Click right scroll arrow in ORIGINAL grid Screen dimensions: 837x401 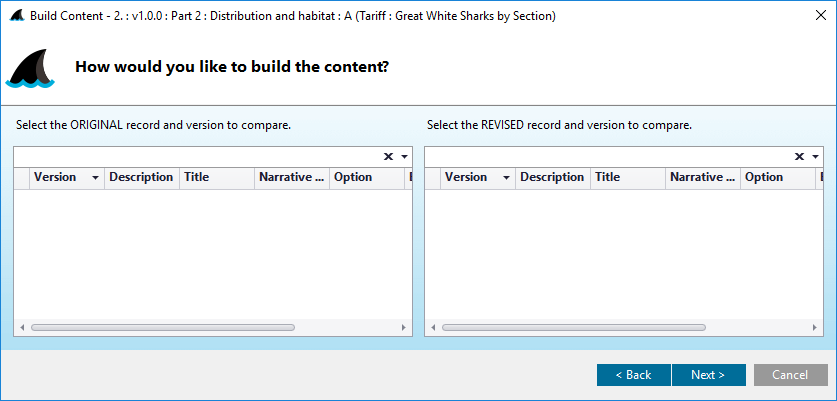click(x=404, y=327)
